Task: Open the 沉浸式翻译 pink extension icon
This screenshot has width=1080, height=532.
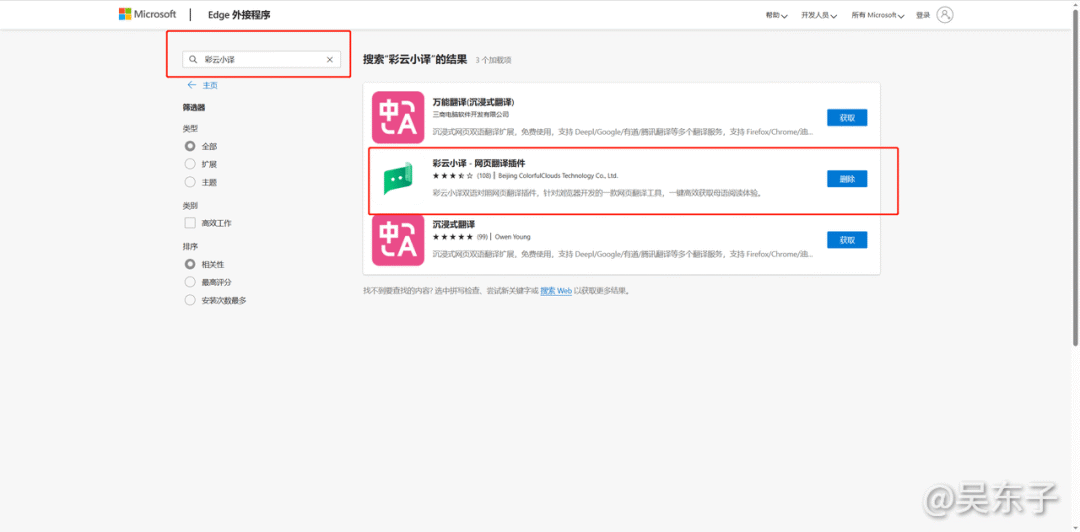Action: pyautogui.click(x=398, y=240)
